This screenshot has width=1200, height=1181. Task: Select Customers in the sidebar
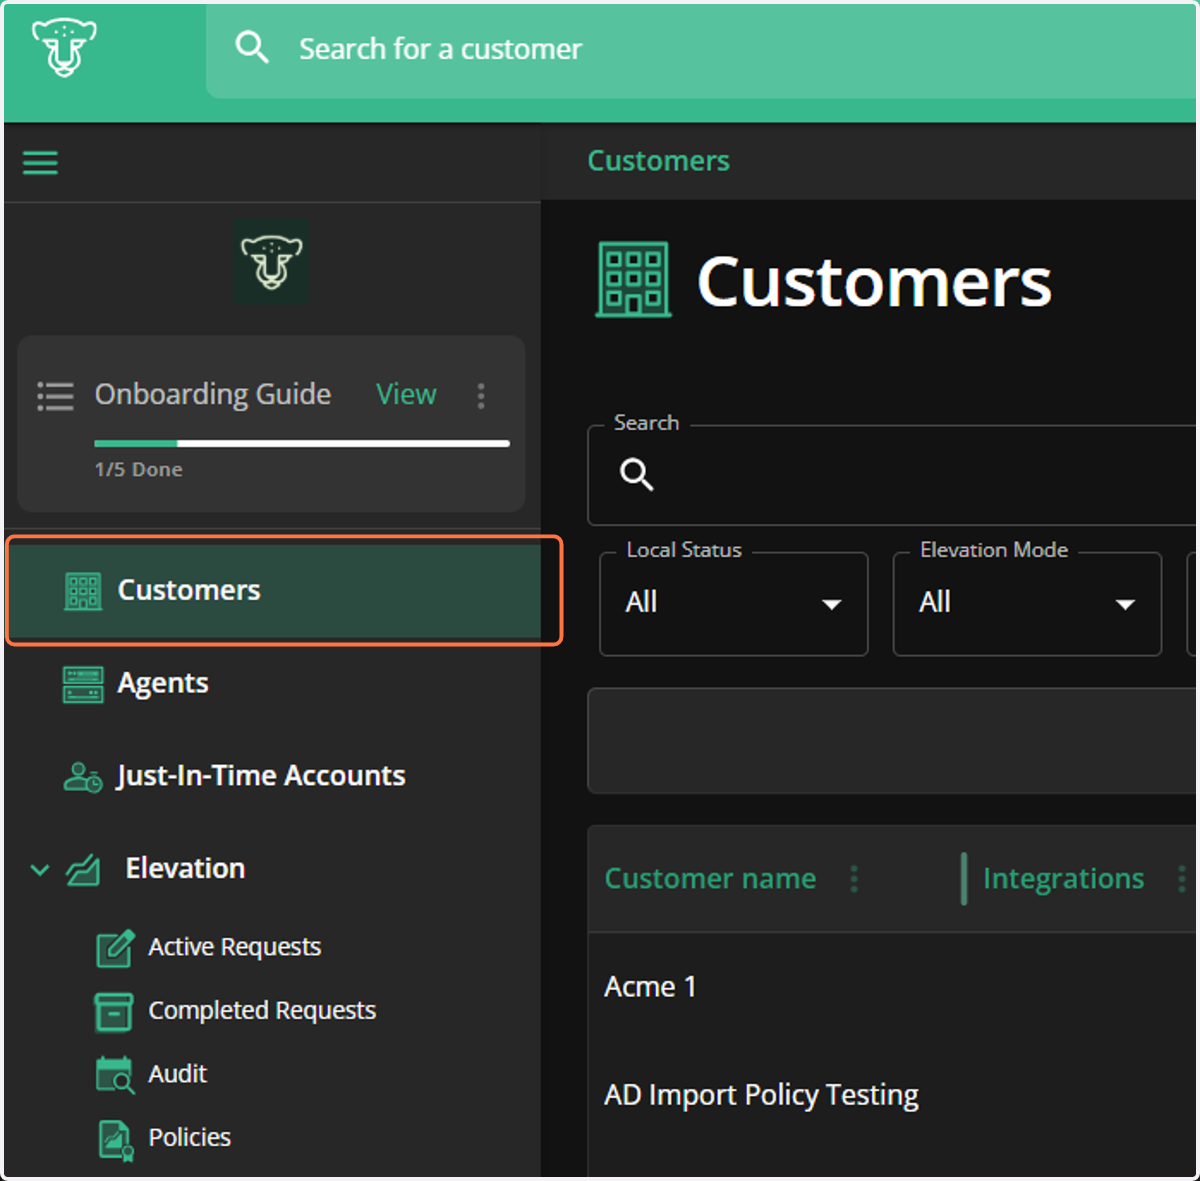pos(274,590)
